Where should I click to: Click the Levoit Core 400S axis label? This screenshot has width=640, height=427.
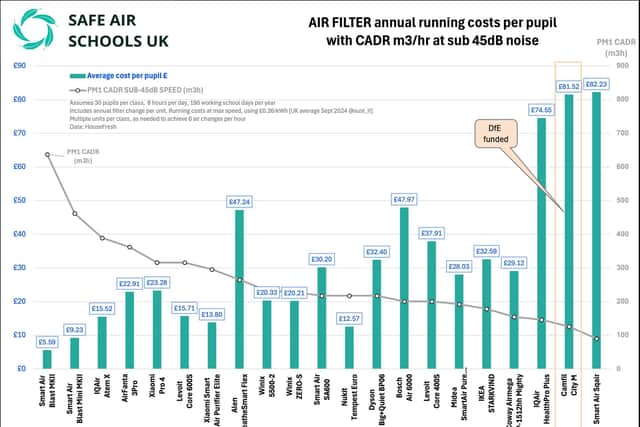432,391
